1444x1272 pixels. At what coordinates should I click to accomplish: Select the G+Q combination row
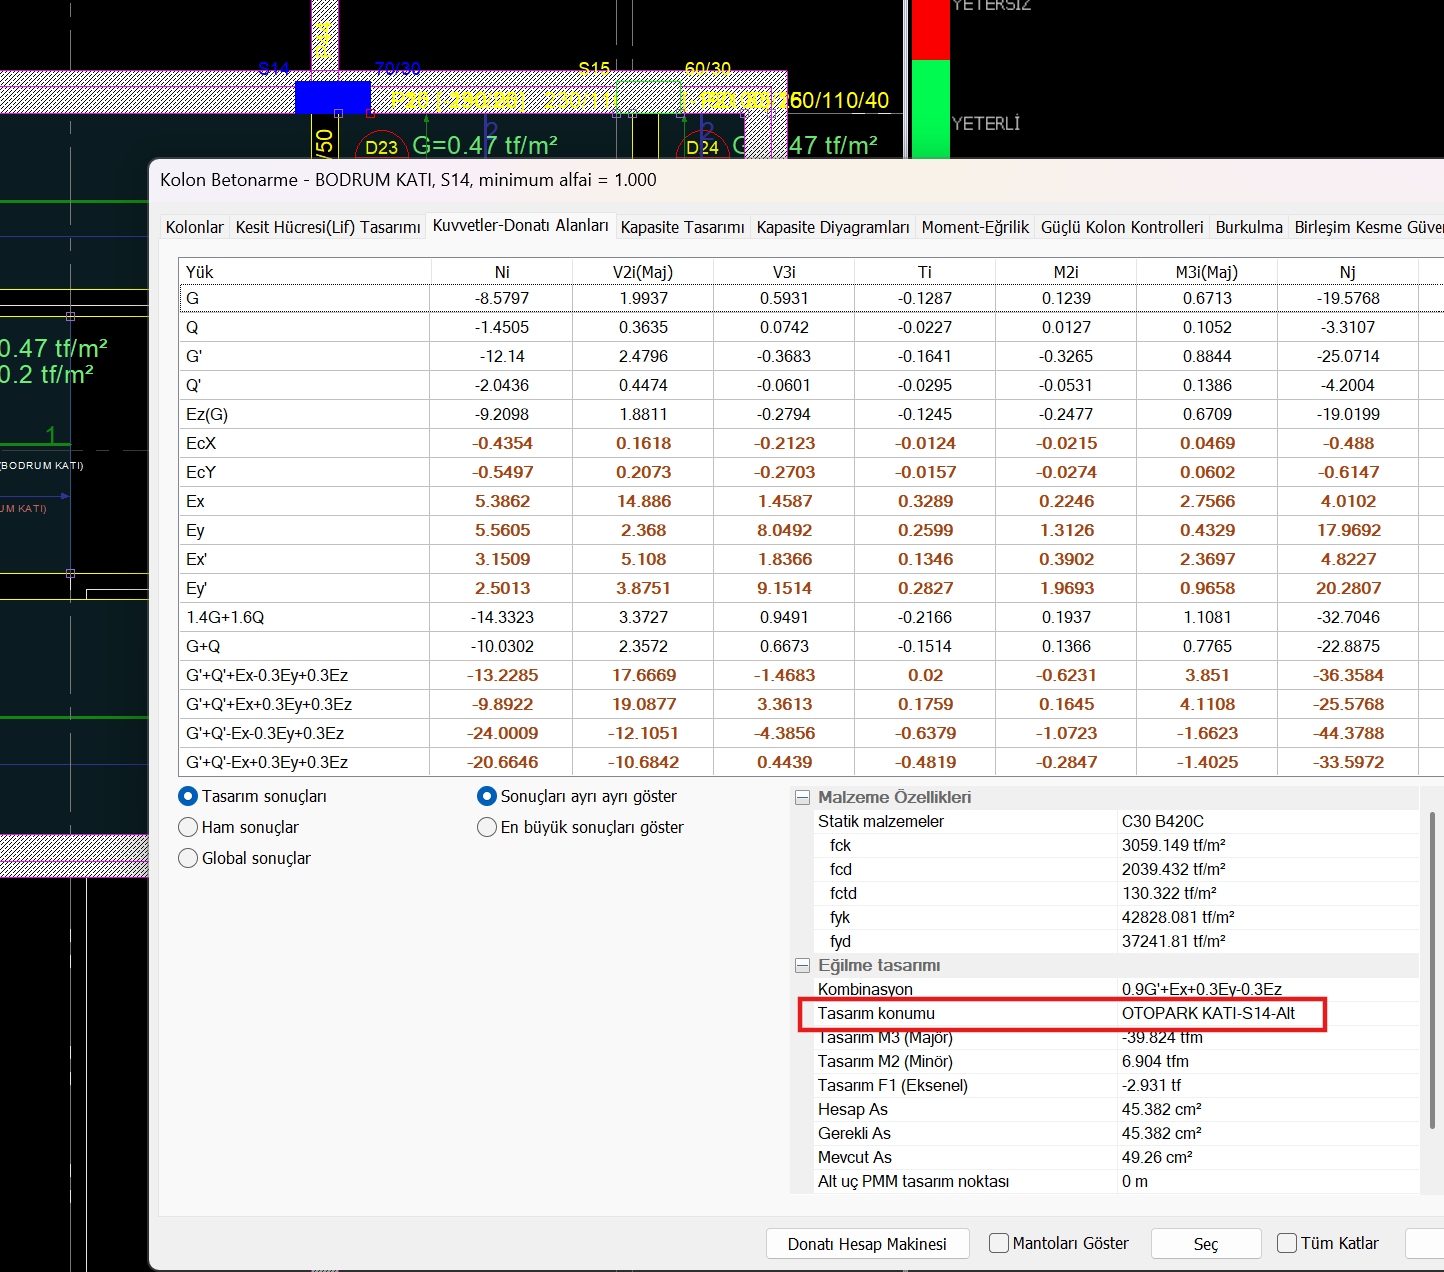tap(811, 646)
